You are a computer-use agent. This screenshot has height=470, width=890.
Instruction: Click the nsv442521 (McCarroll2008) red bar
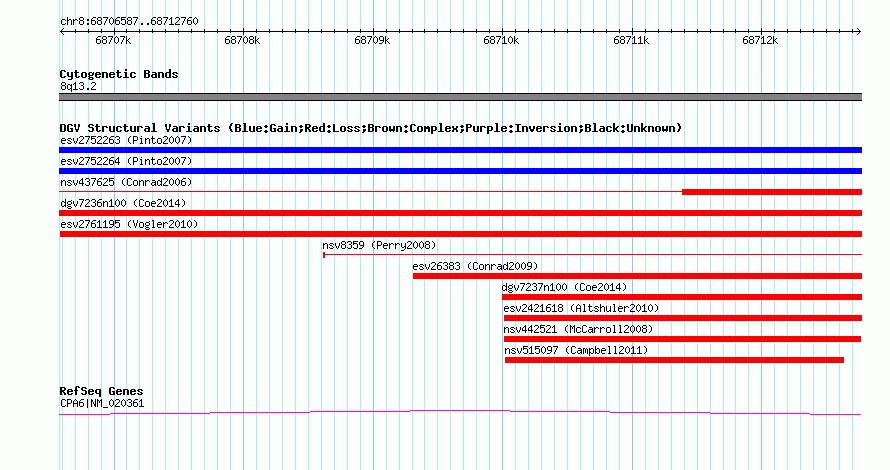pos(682,339)
